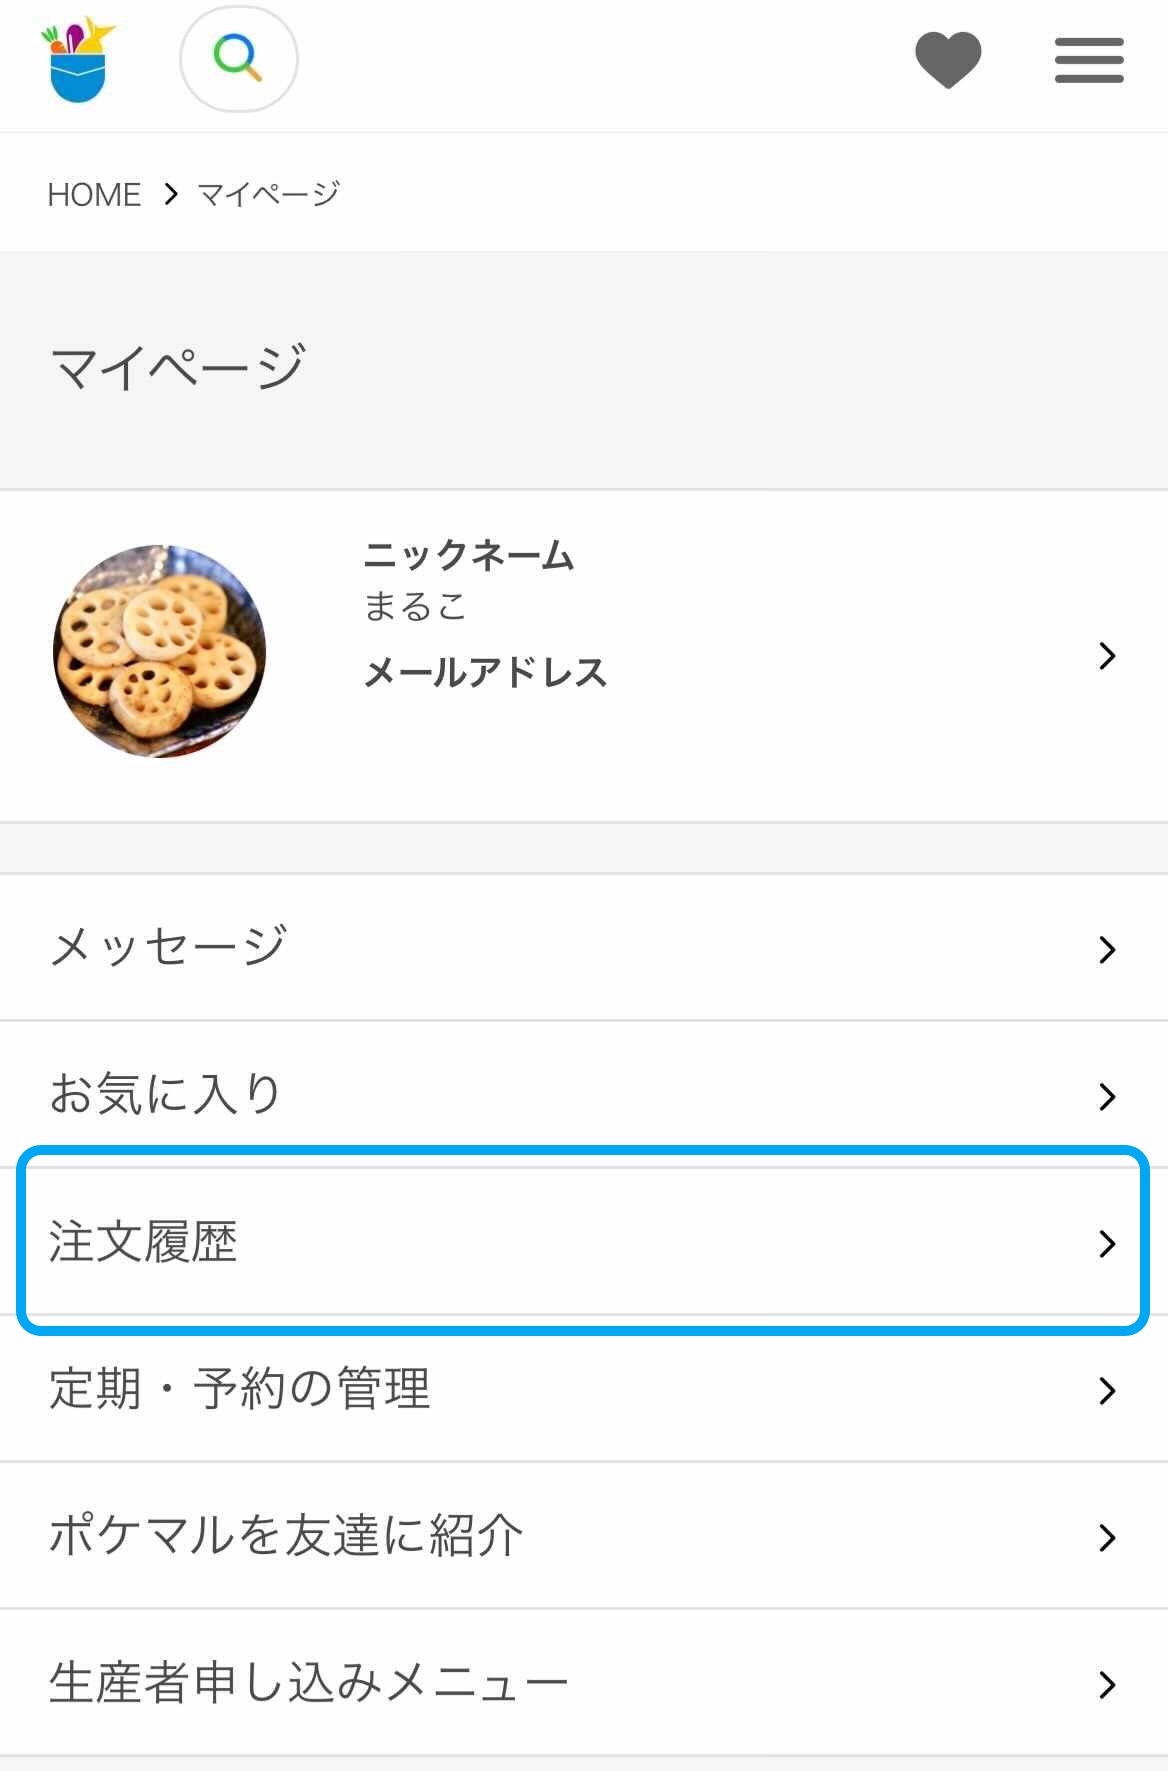Click the 注文履歴 row chevron

[1106, 1243]
